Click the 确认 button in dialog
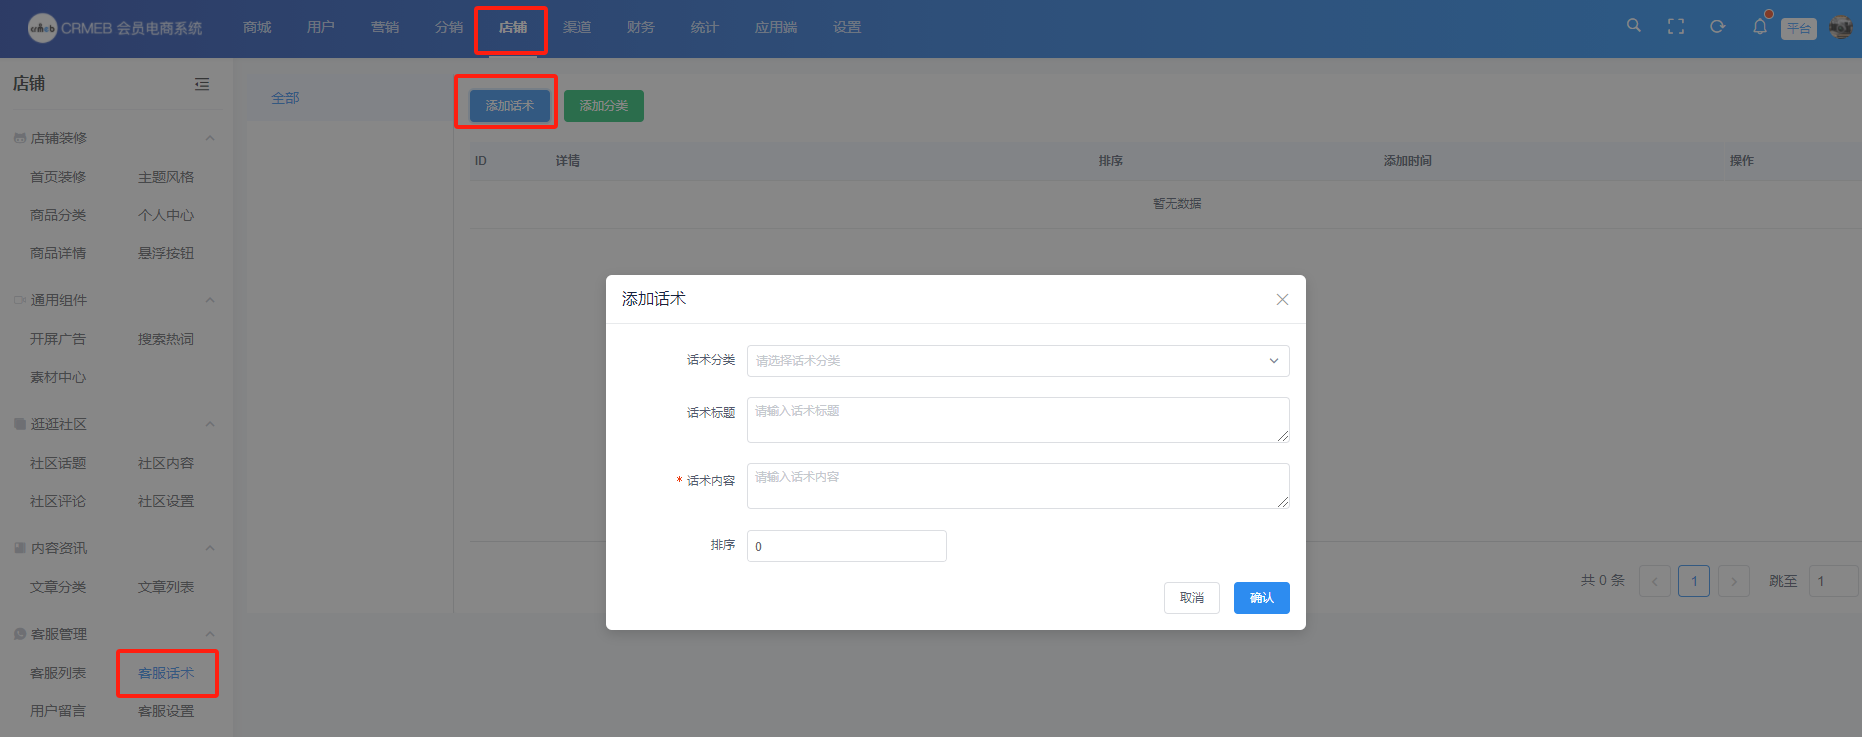Screen dimensions: 1862x737 (x=1261, y=598)
